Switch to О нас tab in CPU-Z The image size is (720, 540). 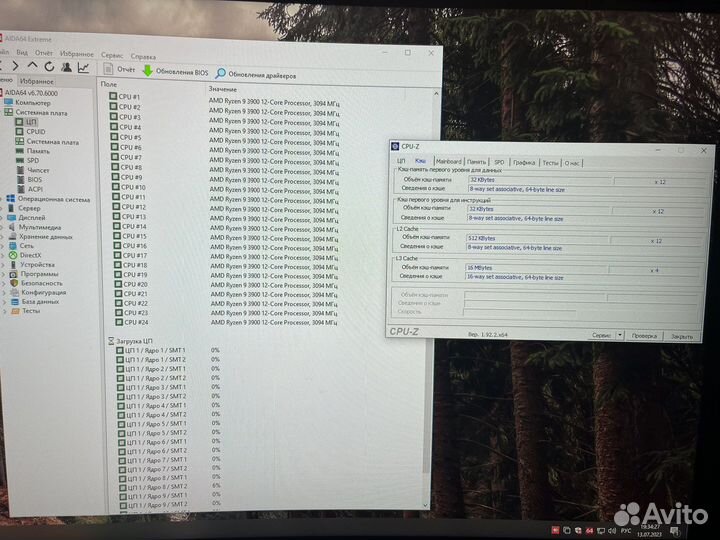(572, 163)
